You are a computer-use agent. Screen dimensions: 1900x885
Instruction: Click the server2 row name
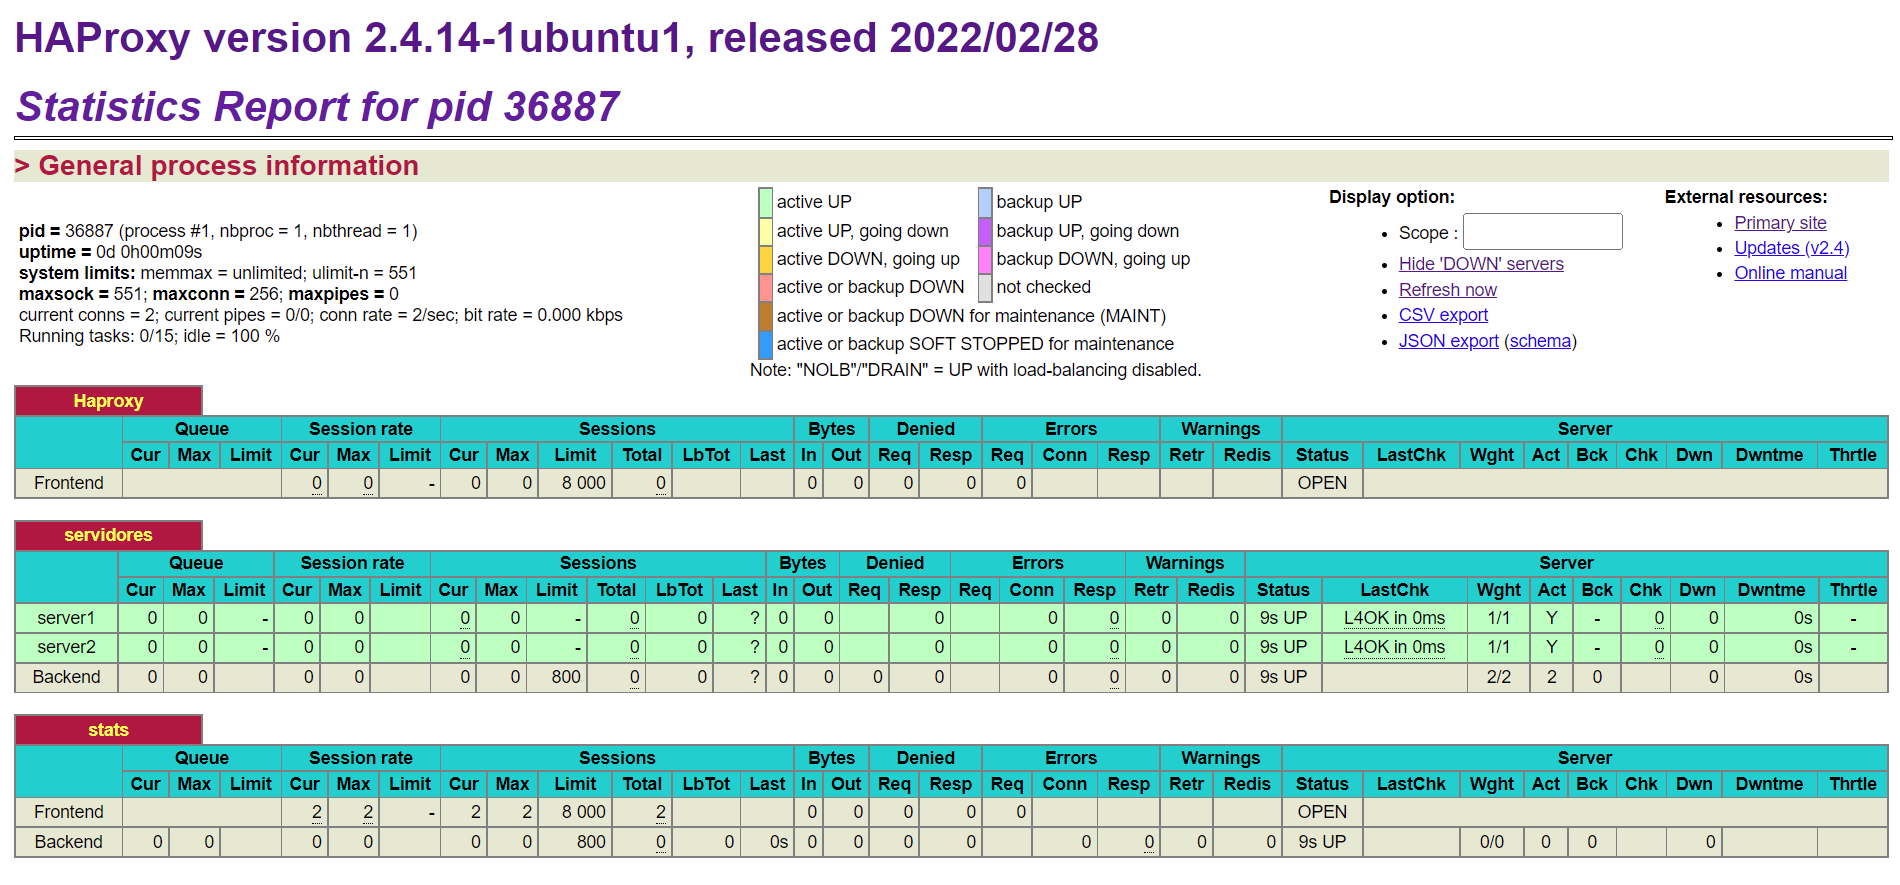[66, 647]
